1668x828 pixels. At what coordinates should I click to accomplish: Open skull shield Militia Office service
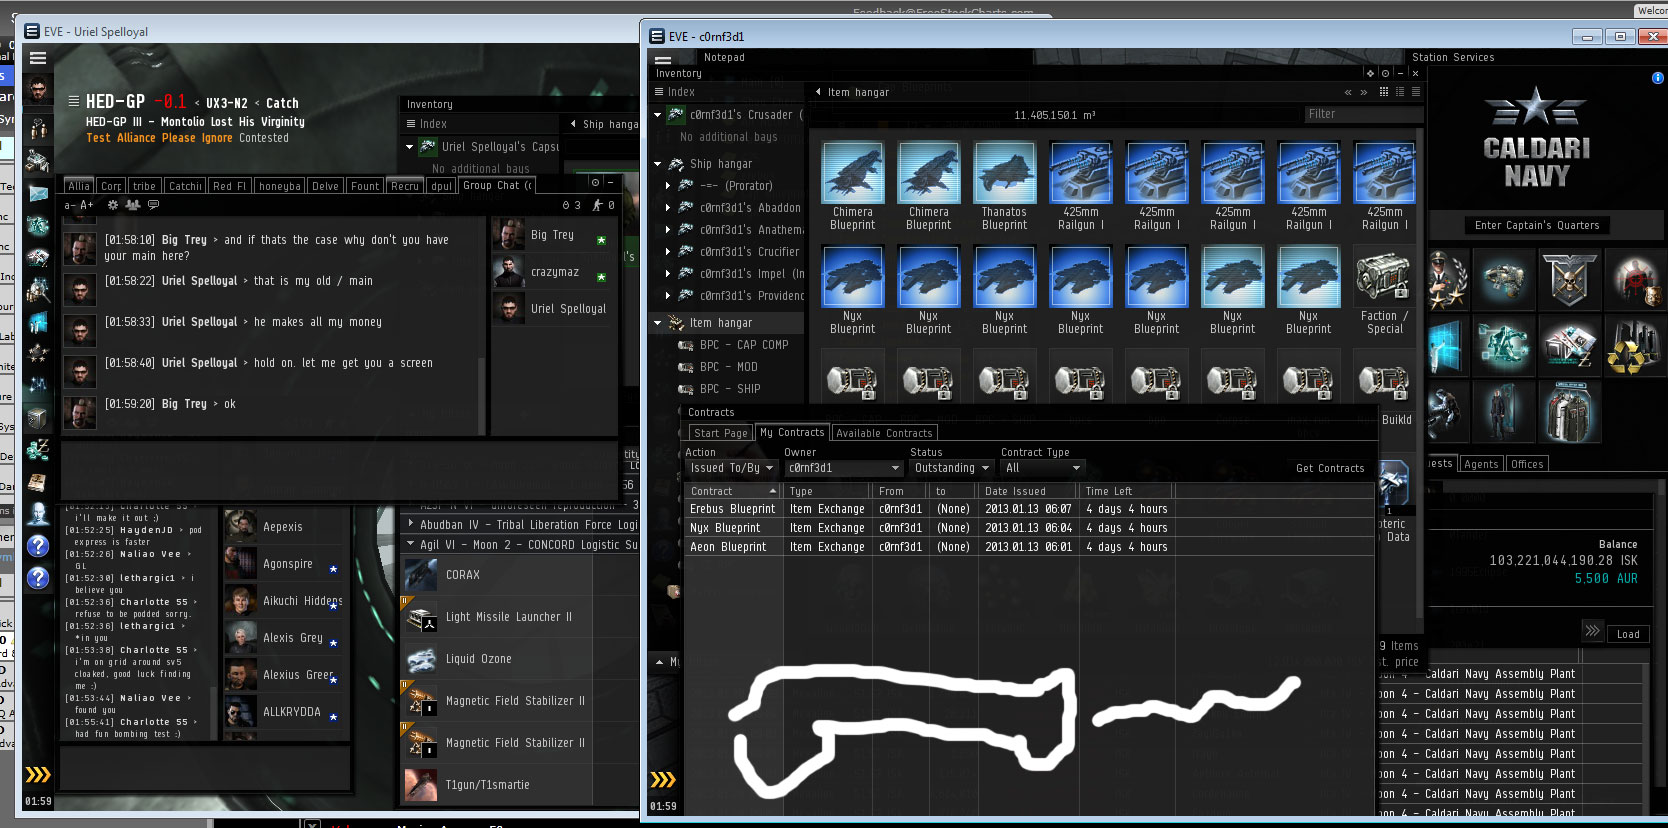[1569, 279]
